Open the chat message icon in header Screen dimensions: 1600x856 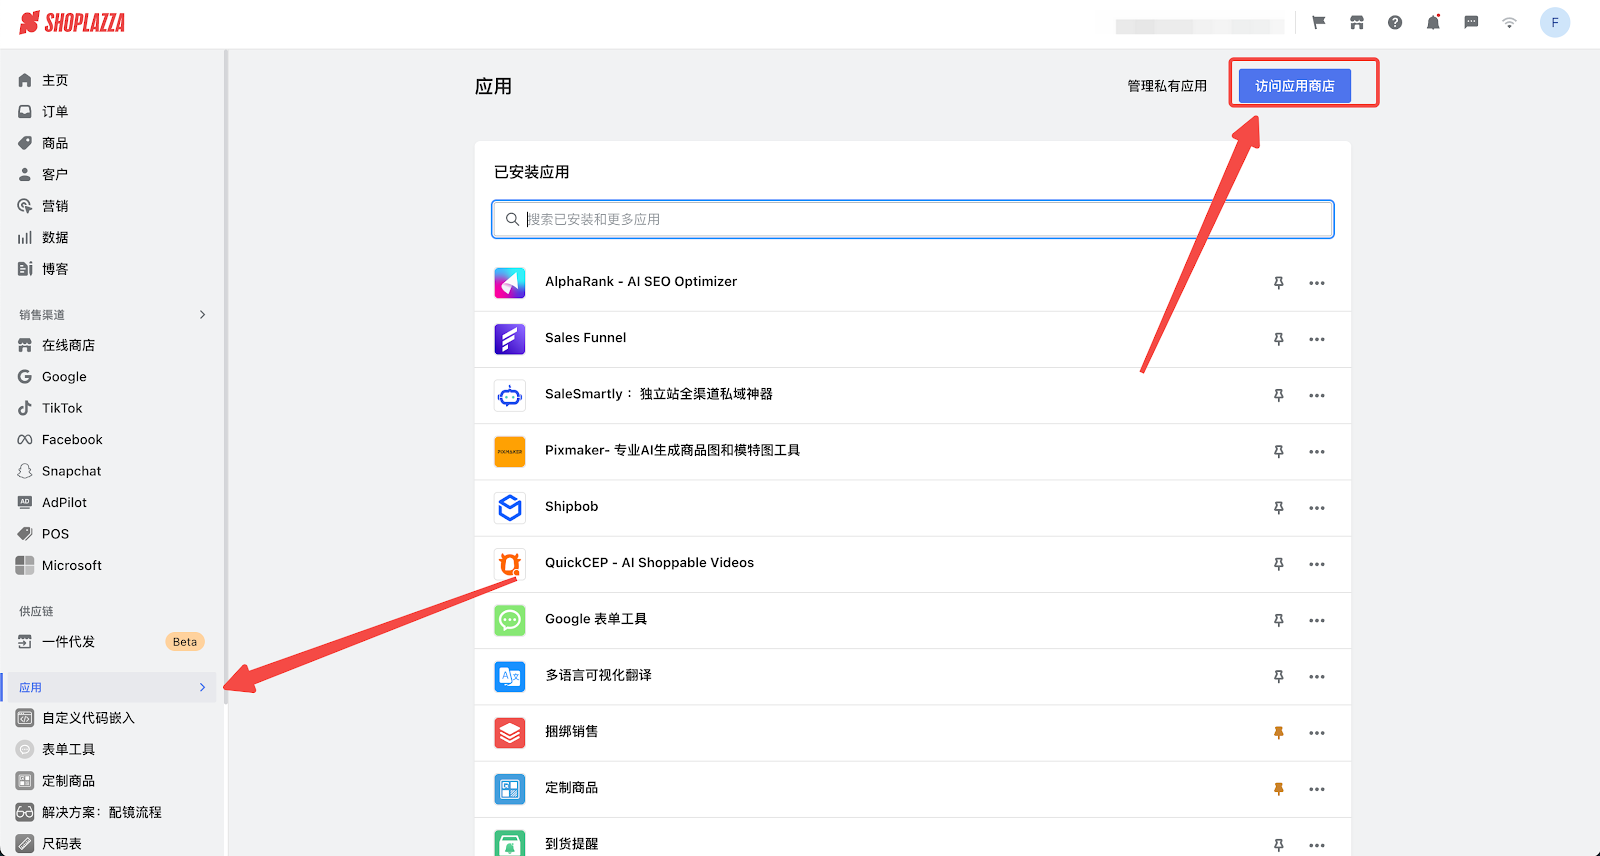[x=1471, y=23]
